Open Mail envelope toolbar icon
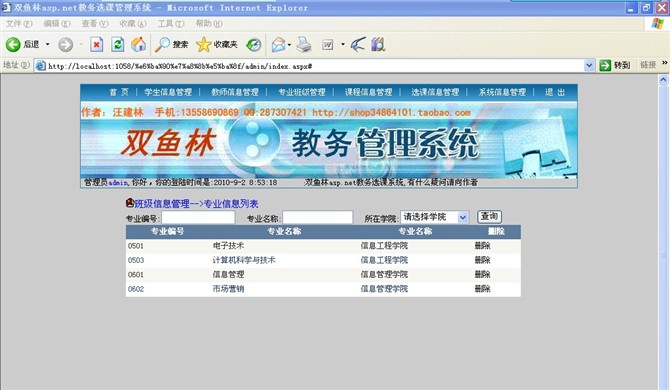The height and width of the screenshot is (390, 670). 278,44
